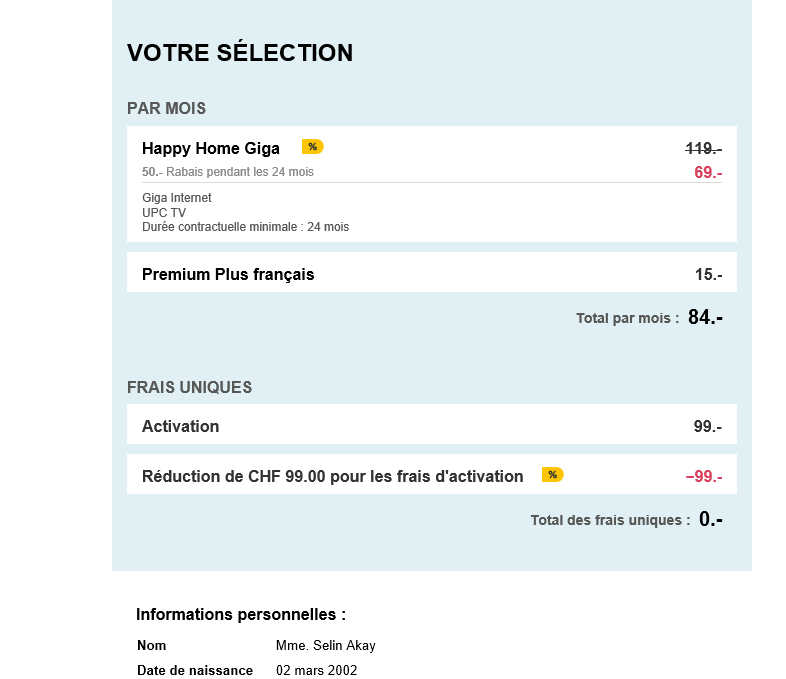The width and height of the screenshot is (786, 679).
Task: Click the Total par mois 84.- amount
Action: 705,318
